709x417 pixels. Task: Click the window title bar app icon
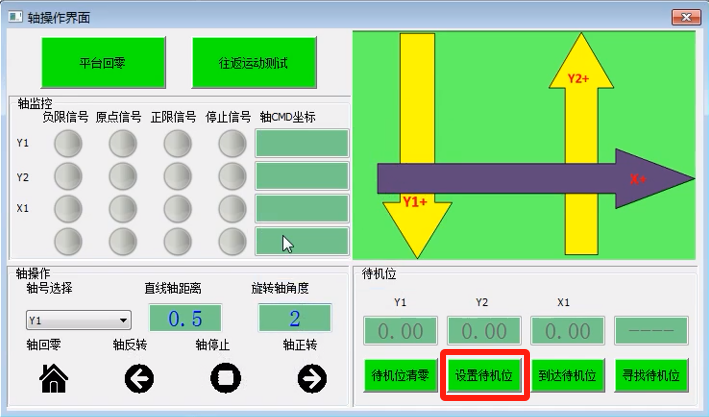pos(14,15)
